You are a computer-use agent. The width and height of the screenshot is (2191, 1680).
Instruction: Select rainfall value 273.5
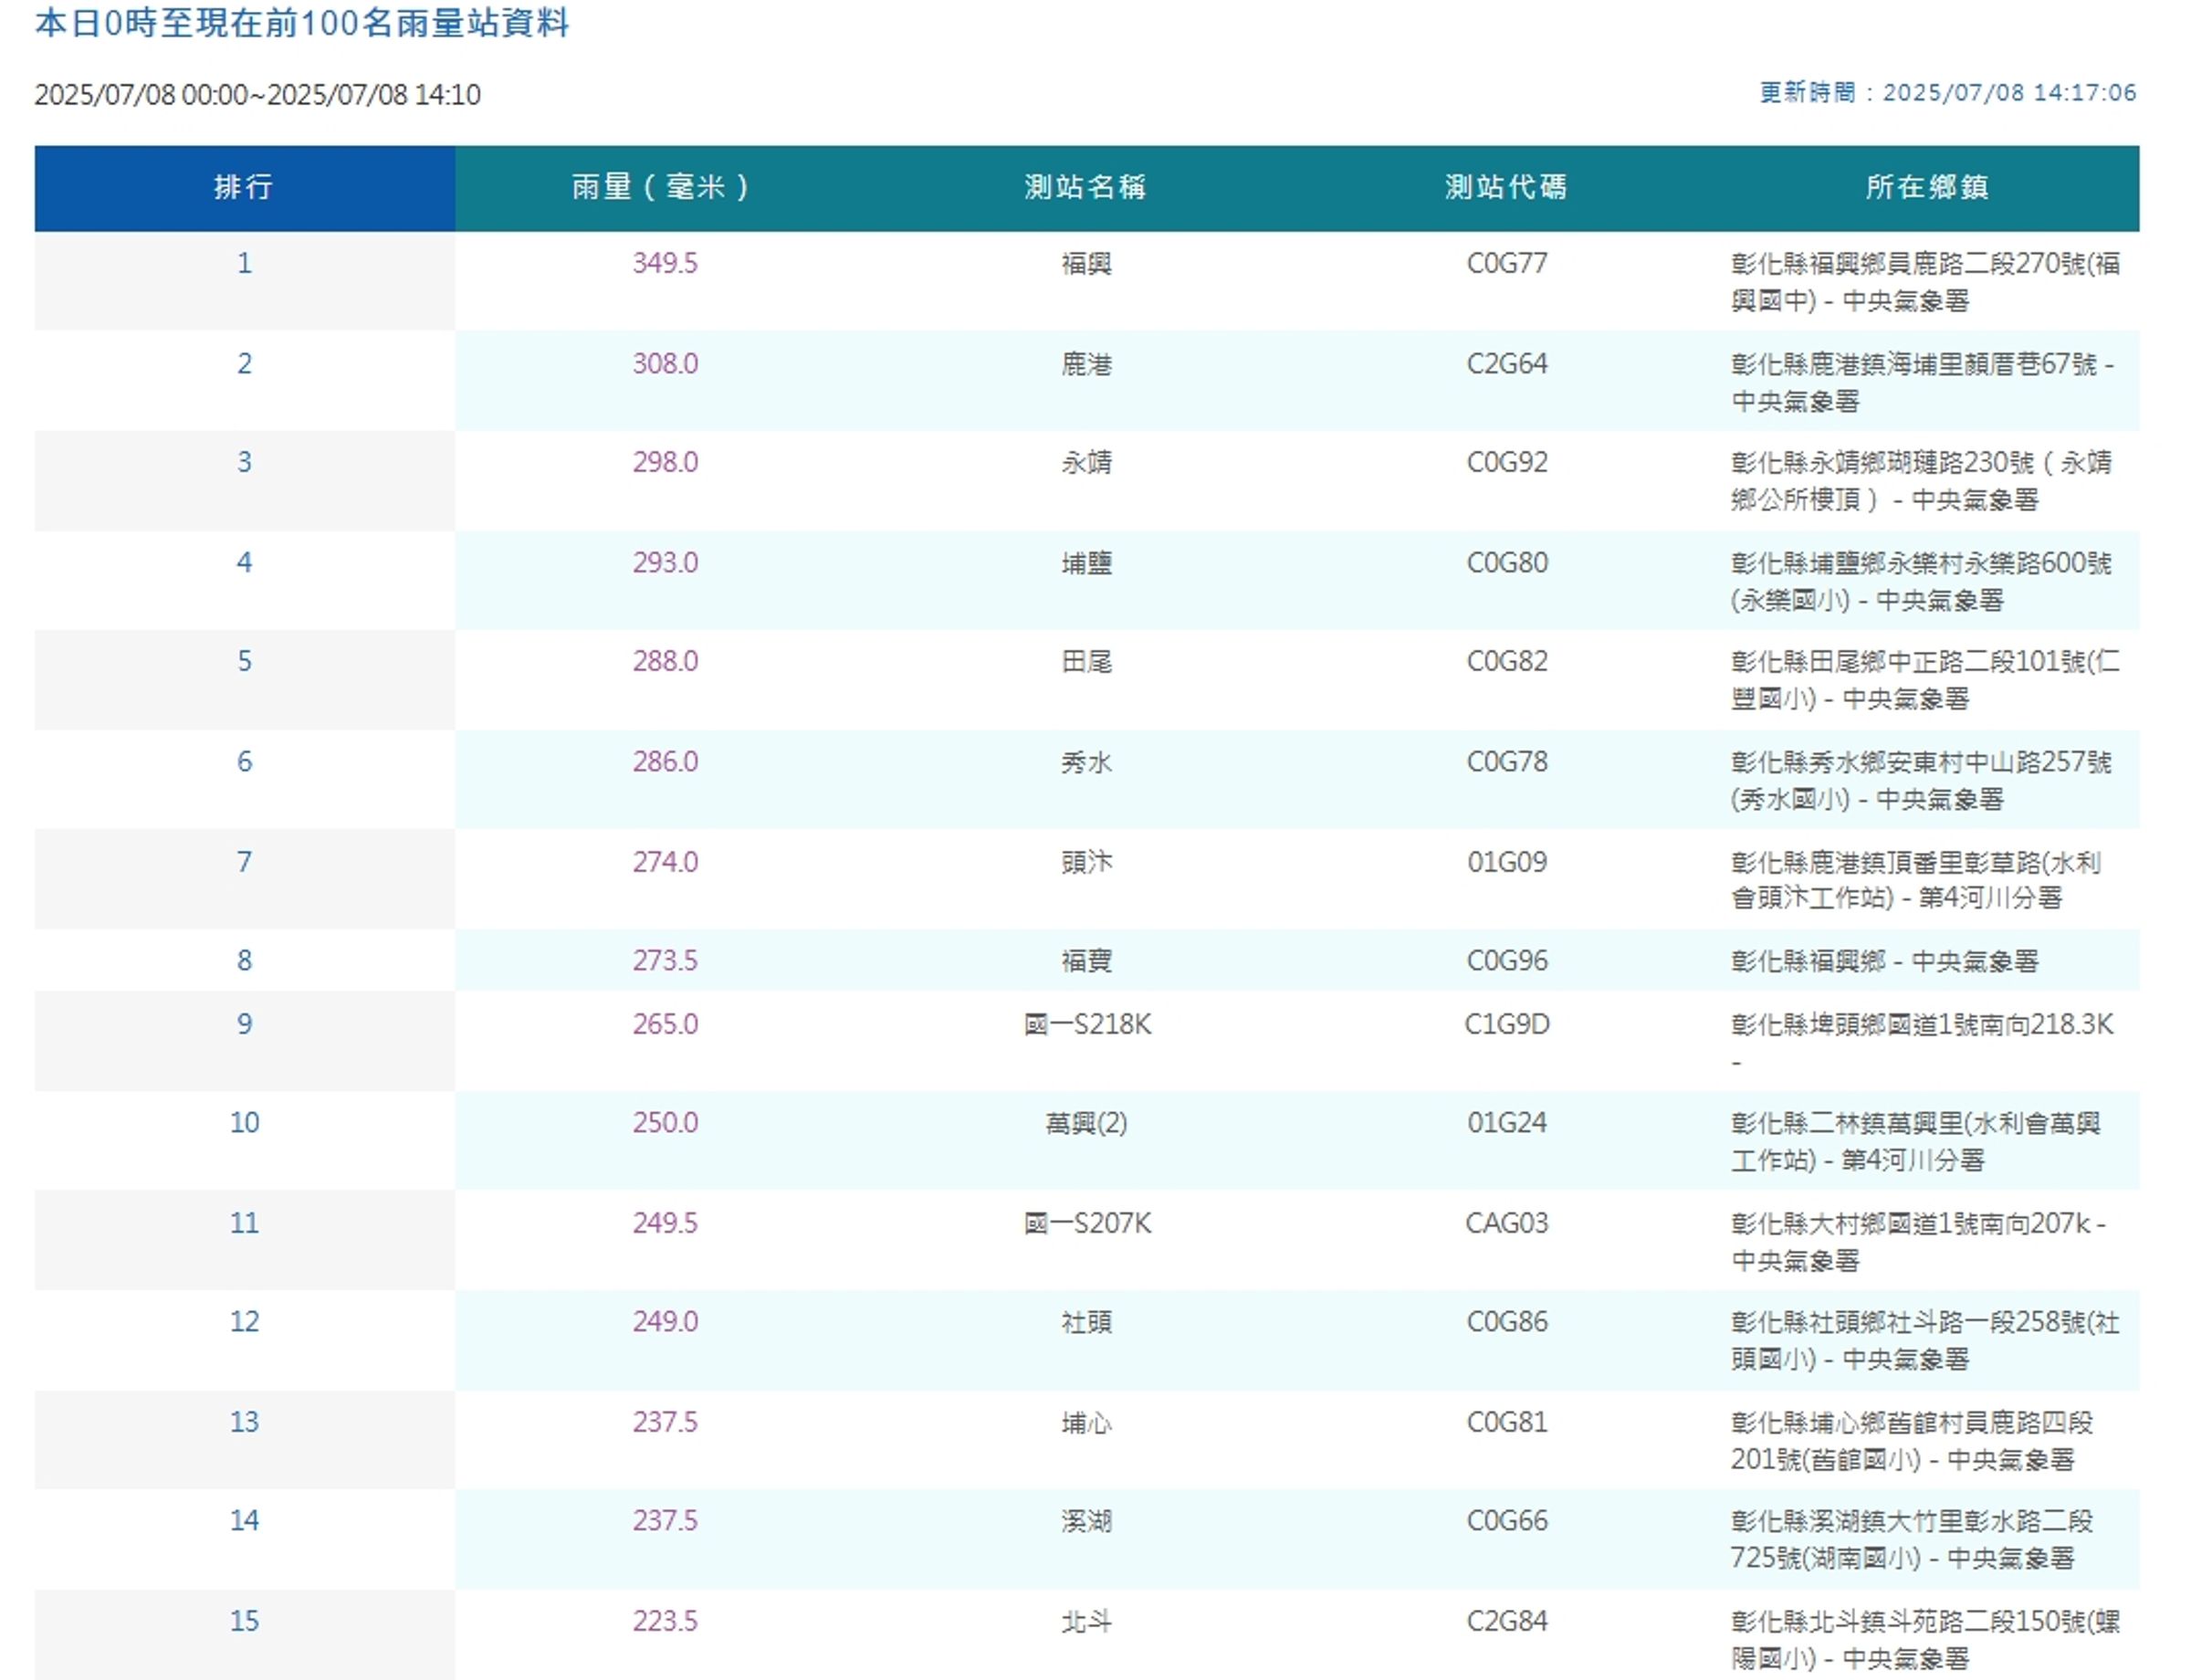(665, 960)
